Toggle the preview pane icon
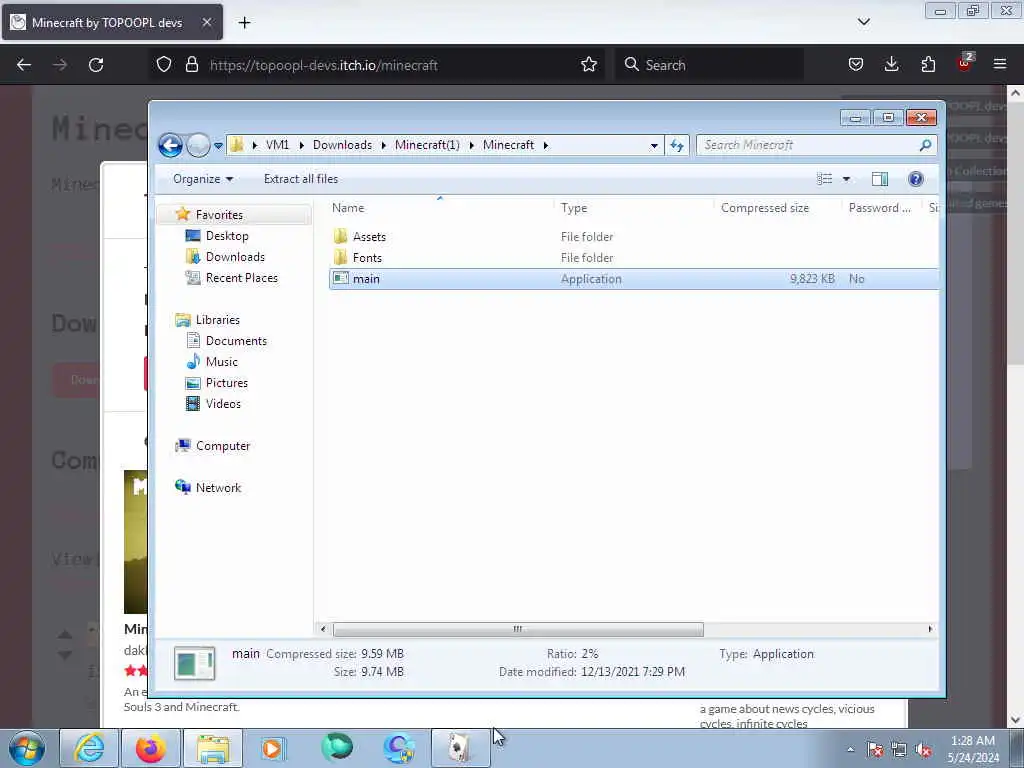This screenshot has height=768, width=1024. [x=880, y=179]
